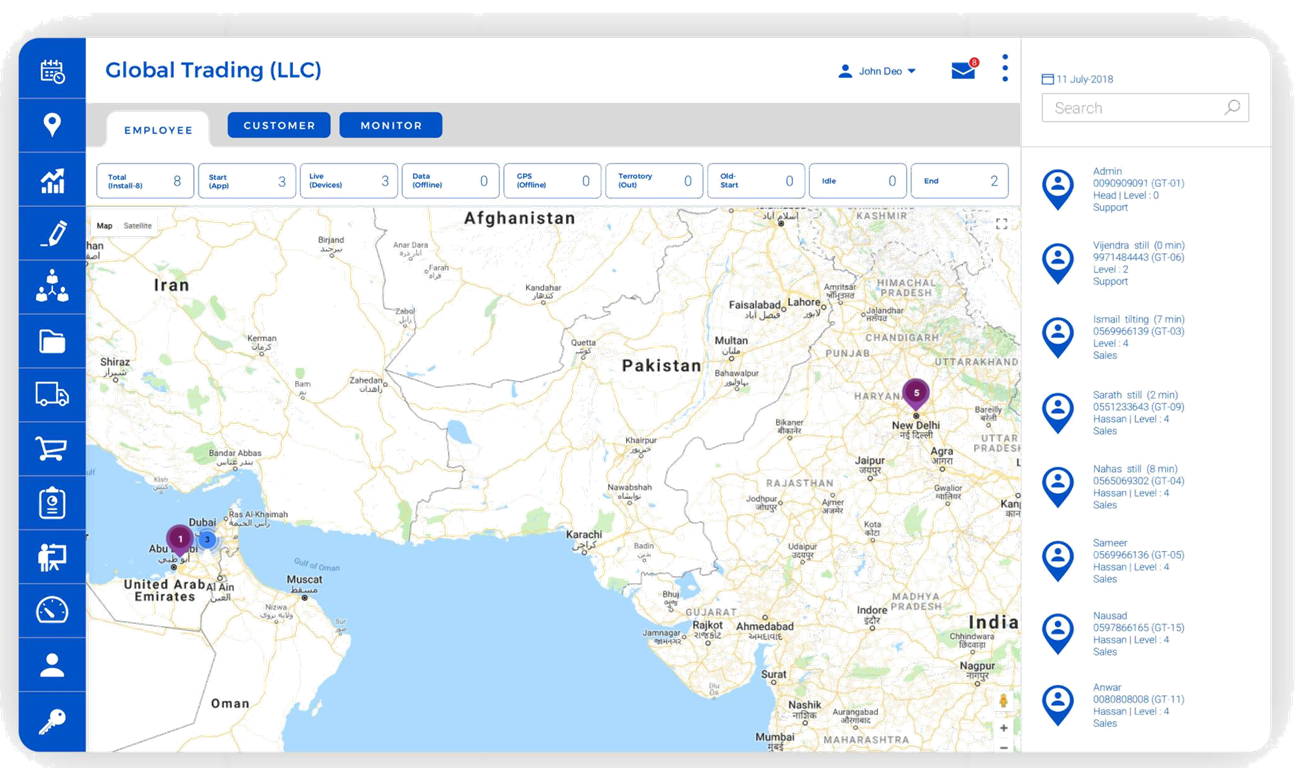Open the analytics chart sidebar icon
The height and width of the screenshot is (768, 1305).
[52, 180]
